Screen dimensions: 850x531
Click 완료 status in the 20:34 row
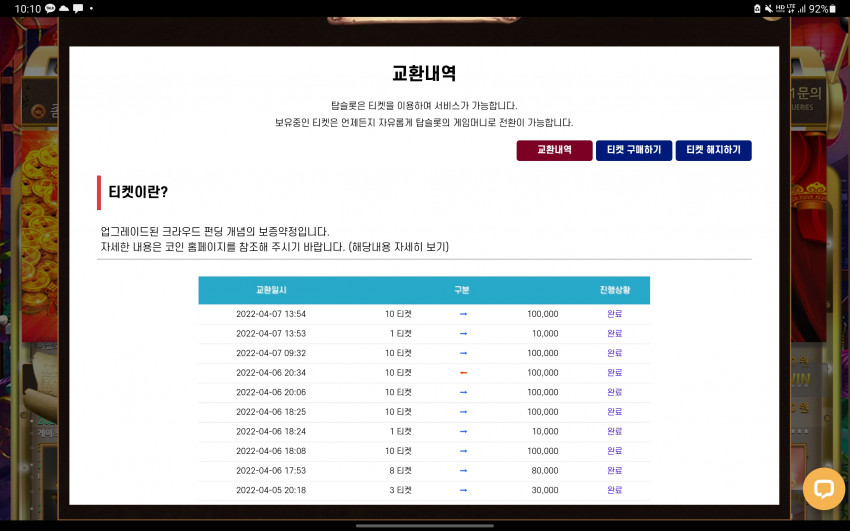(615, 373)
